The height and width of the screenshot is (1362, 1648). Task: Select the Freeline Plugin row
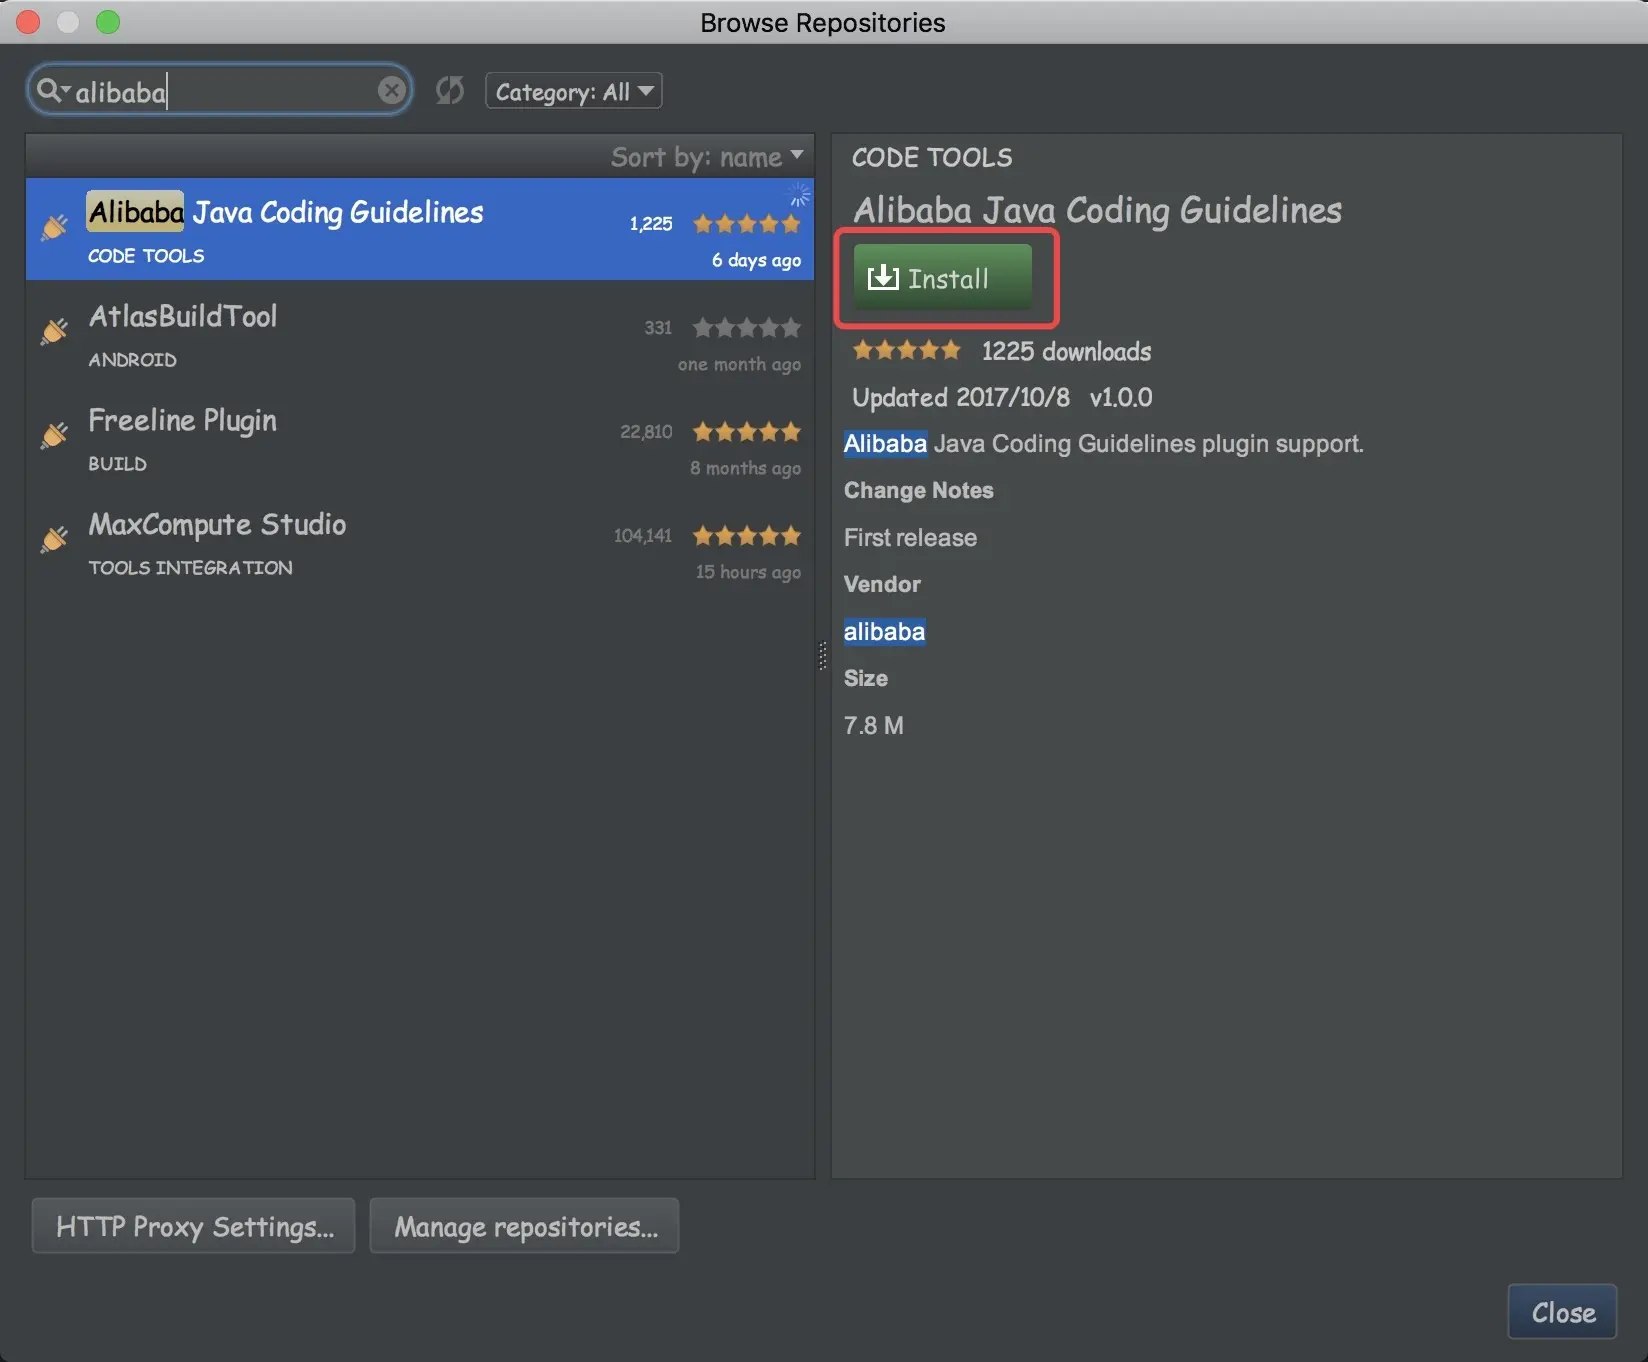pyautogui.click(x=420, y=437)
